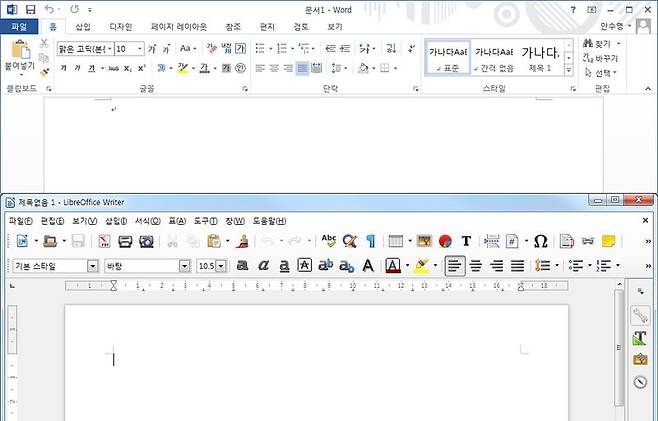Screen dimensions: 658x421
Task: Enable center alignment in LibreOffice toolbar
Action: (x=476, y=265)
